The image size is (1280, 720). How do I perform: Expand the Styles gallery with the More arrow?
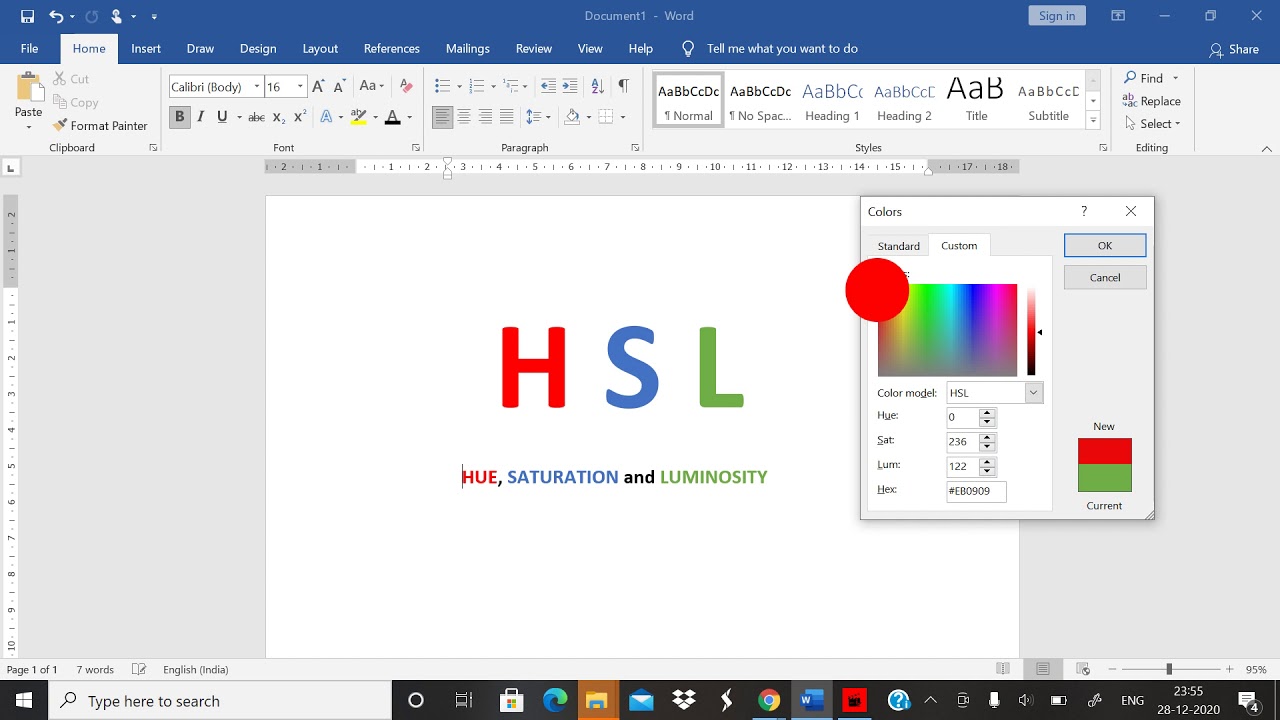[x=1093, y=121]
